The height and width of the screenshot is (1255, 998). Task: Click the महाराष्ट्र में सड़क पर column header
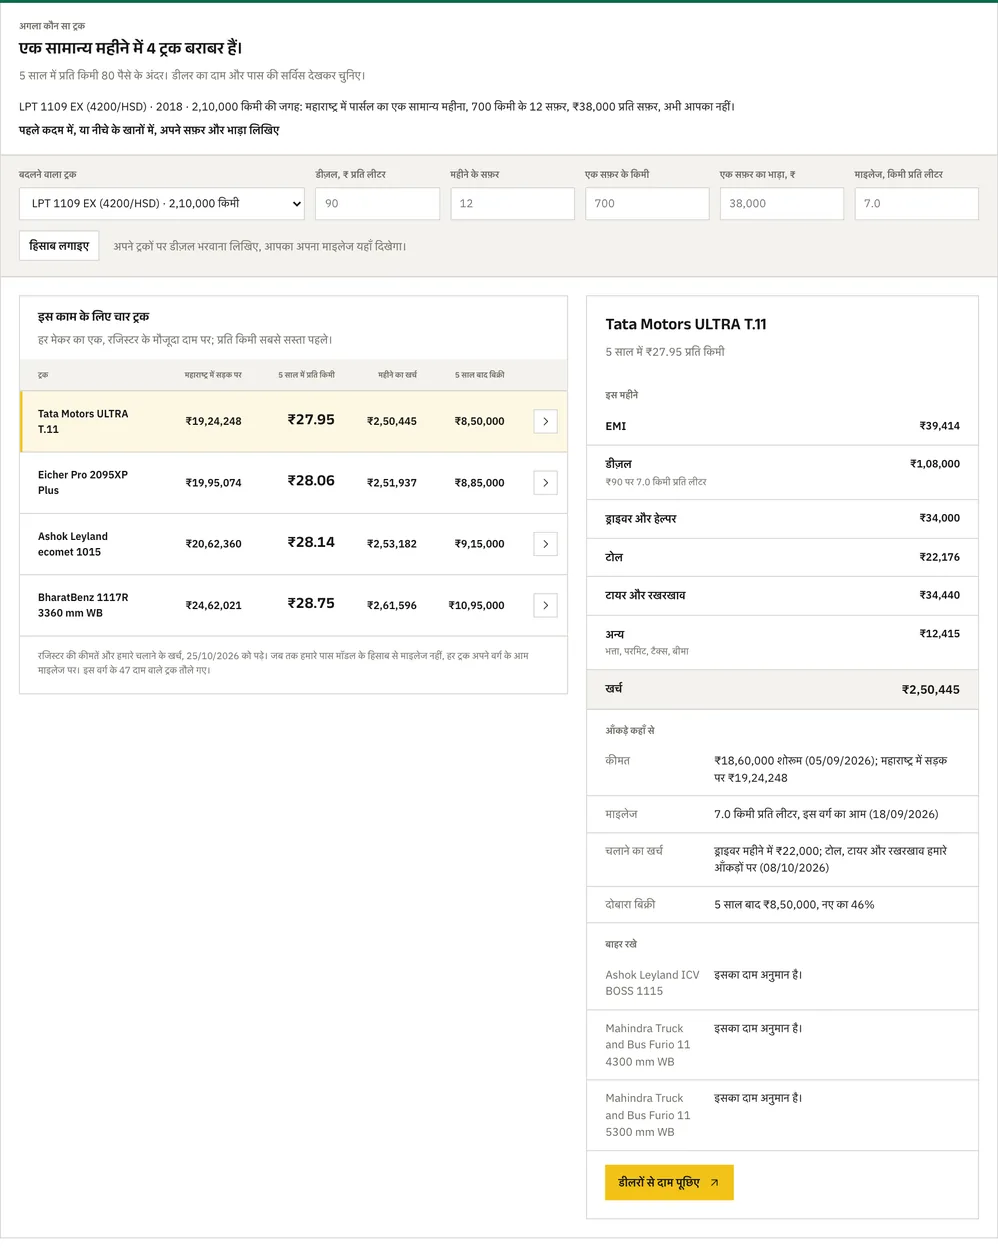tap(213, 375)
